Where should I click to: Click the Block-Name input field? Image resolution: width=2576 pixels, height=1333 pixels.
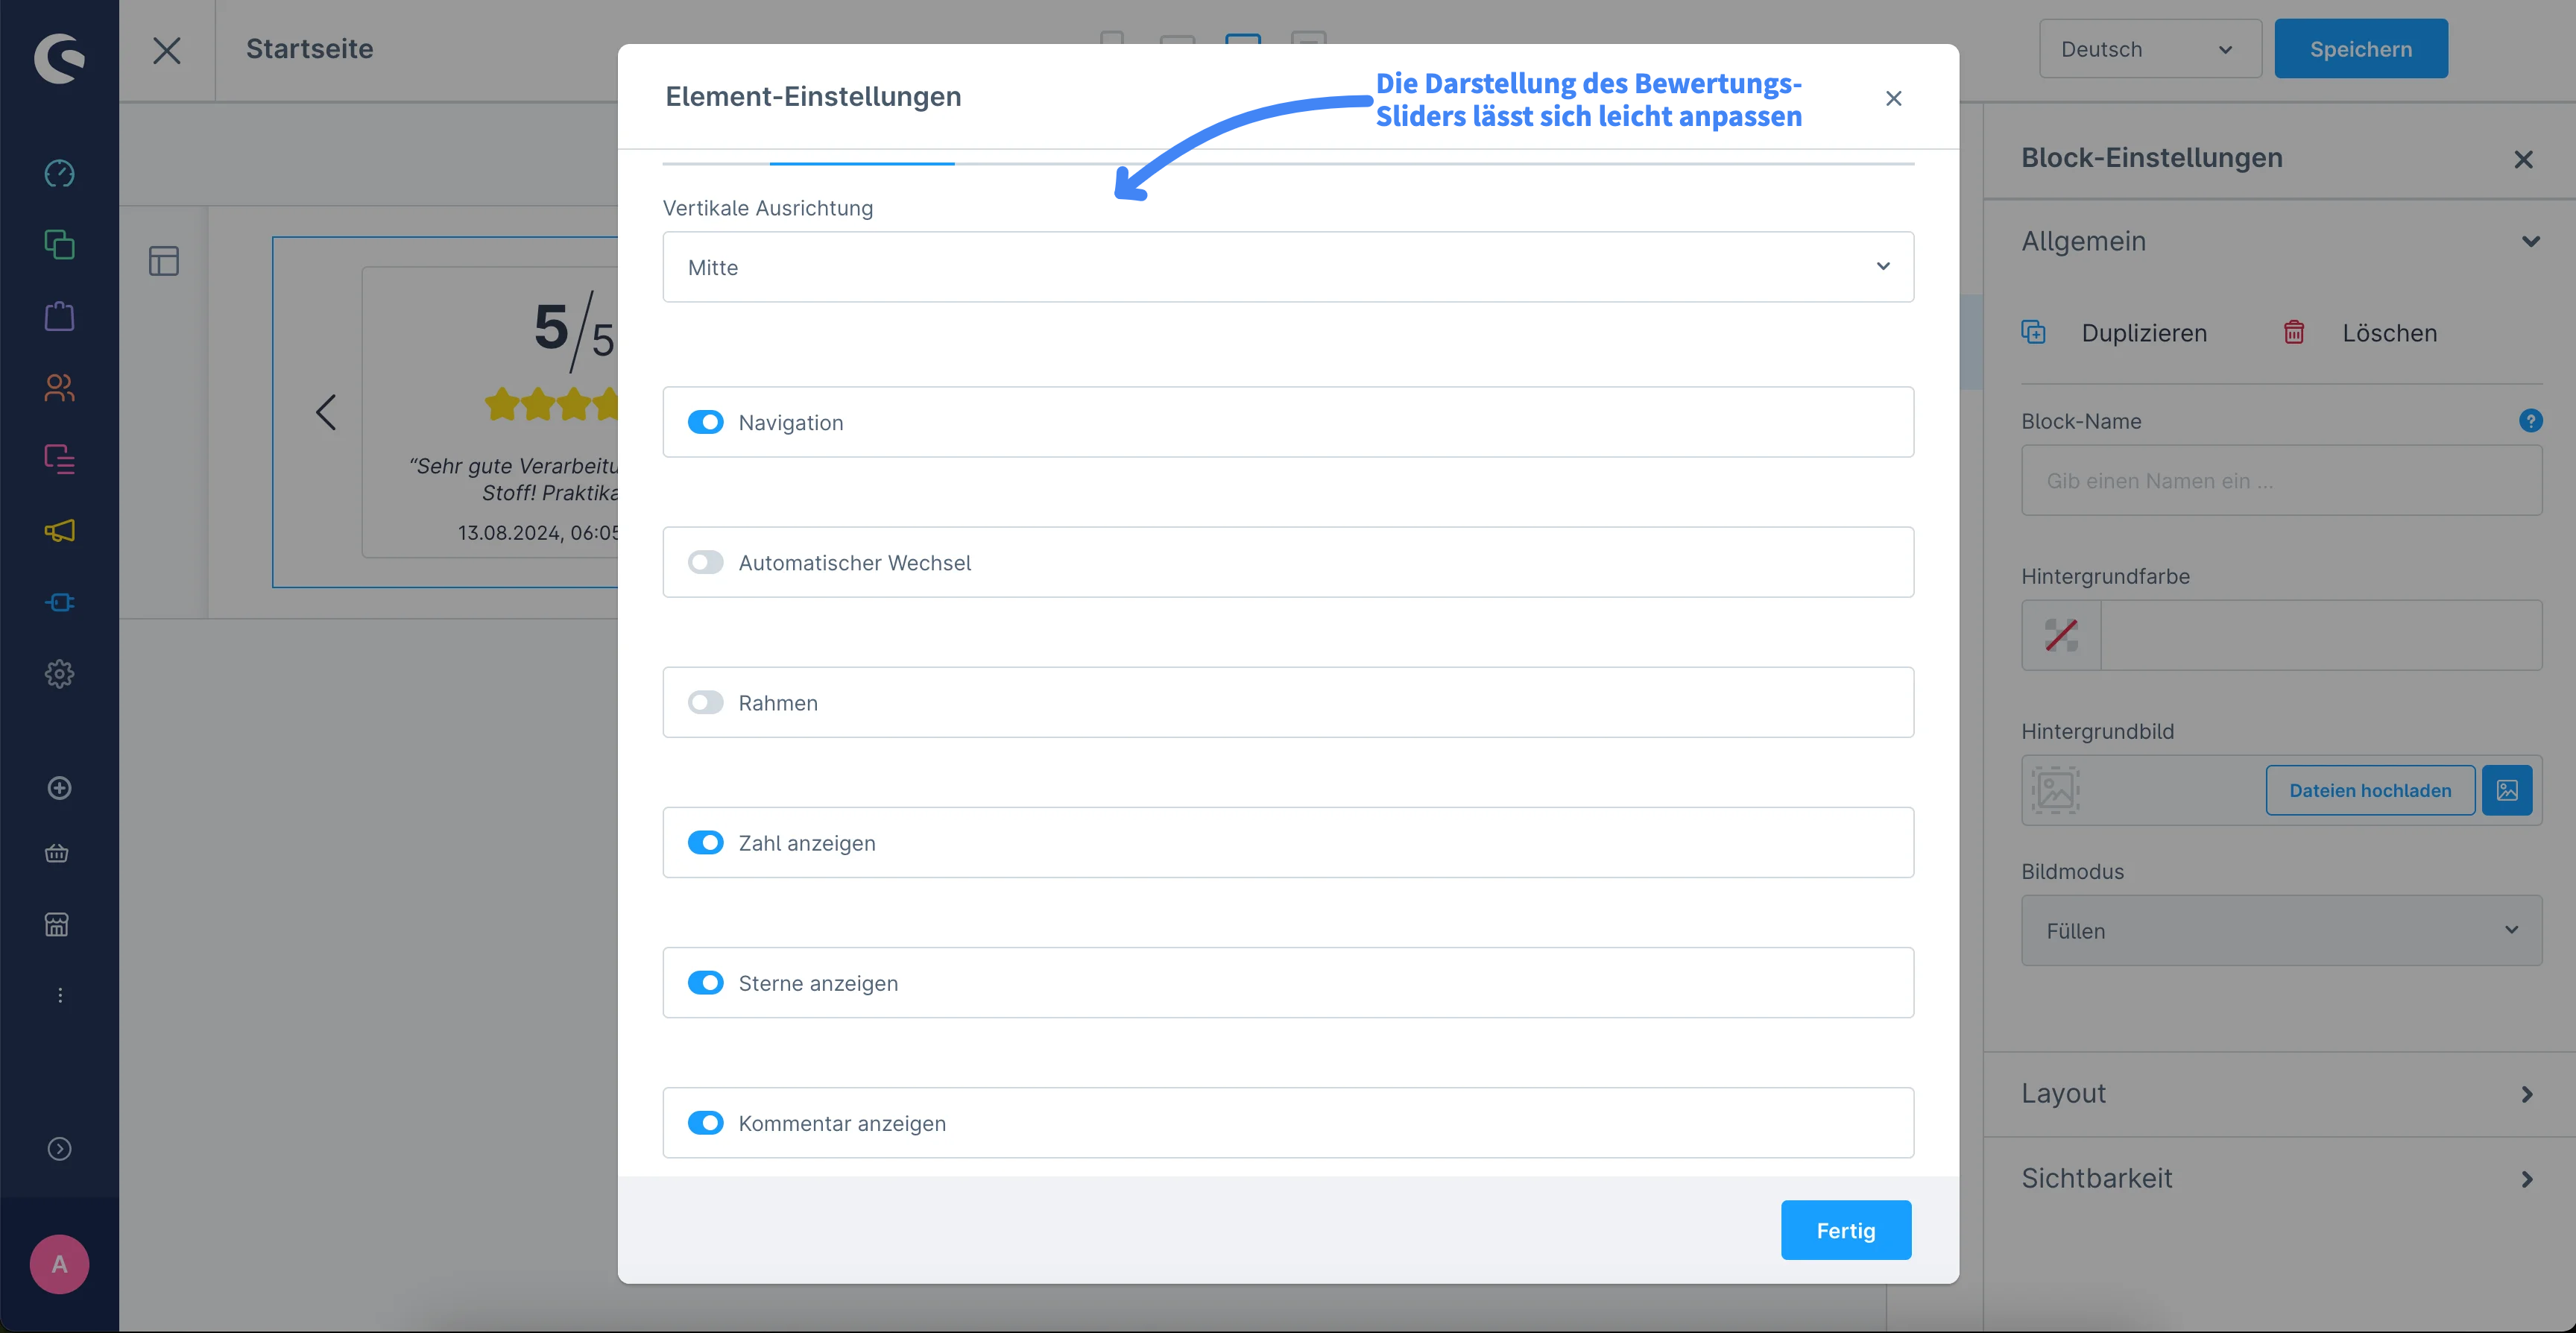(x=2281, y=480)
